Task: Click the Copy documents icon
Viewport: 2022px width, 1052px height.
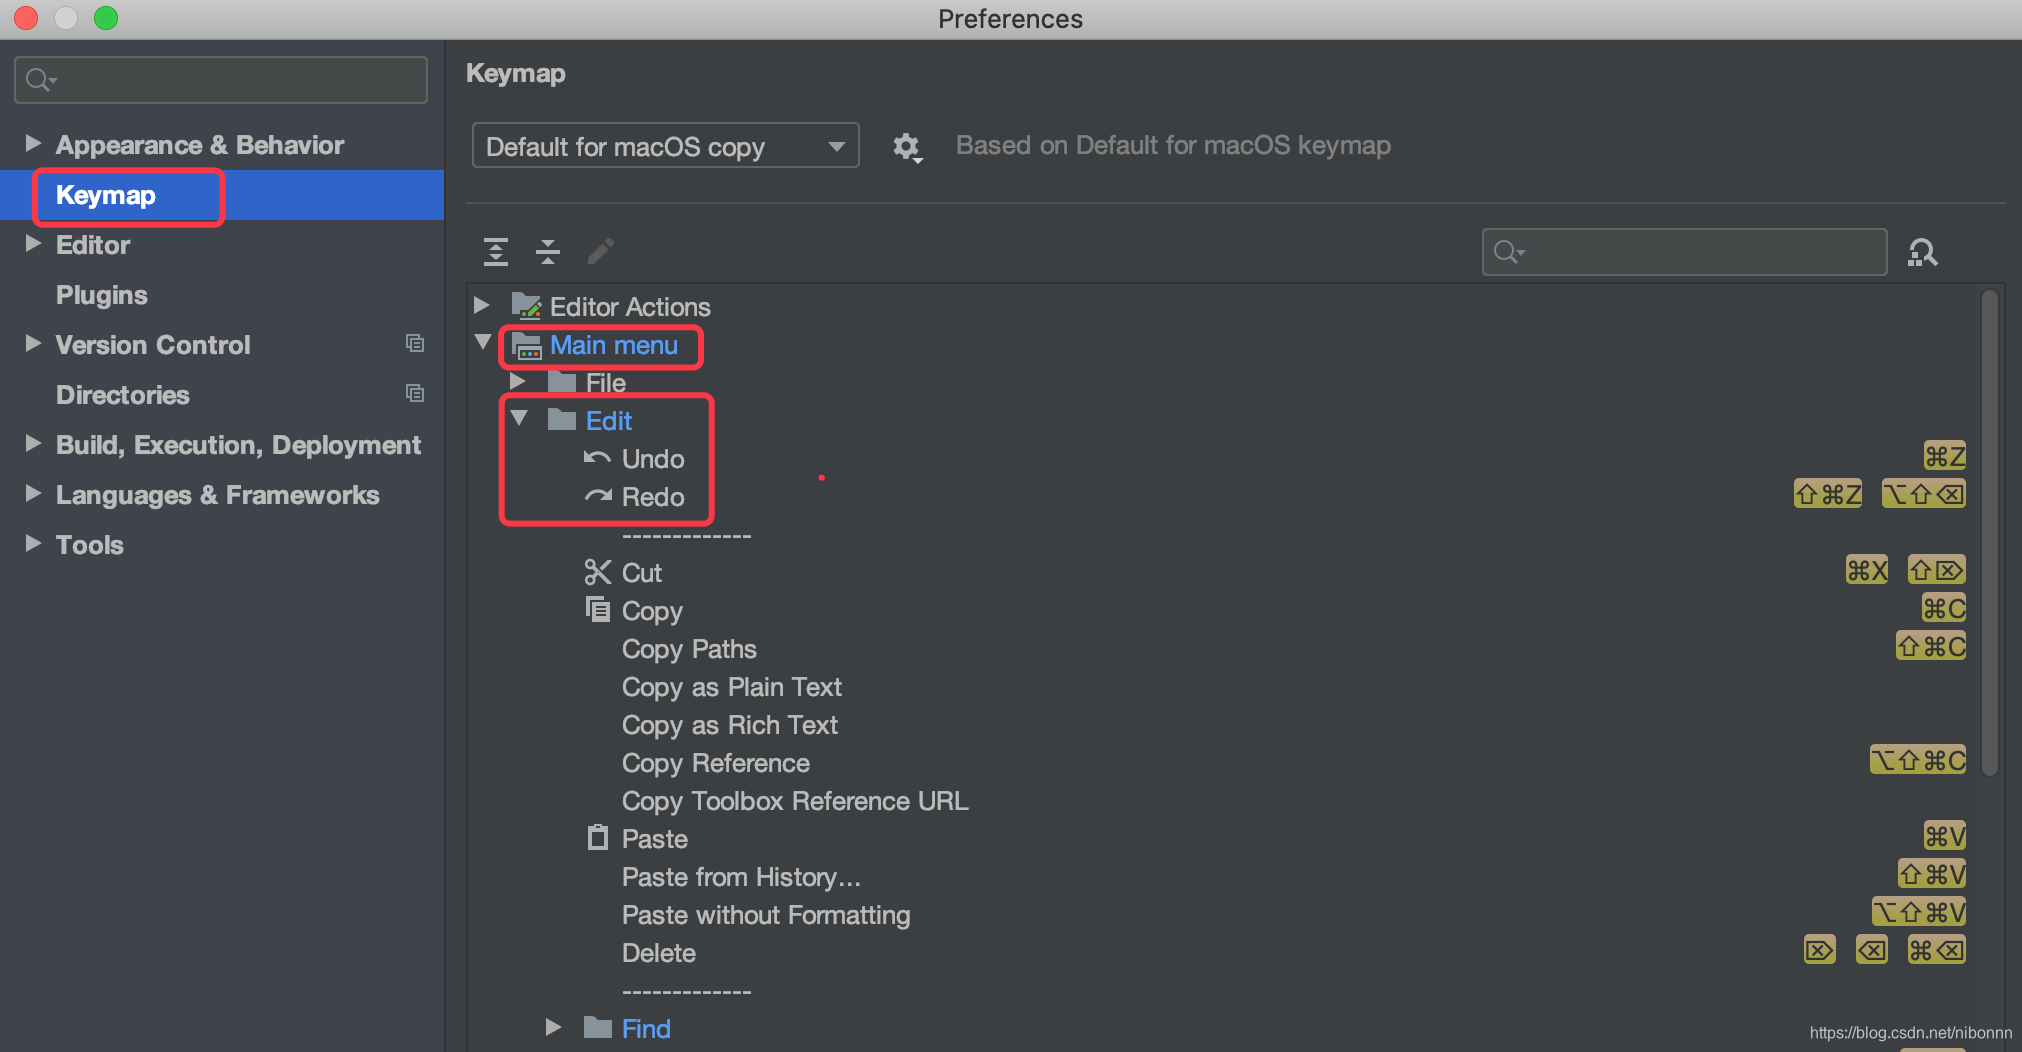Action: [597, 609]
